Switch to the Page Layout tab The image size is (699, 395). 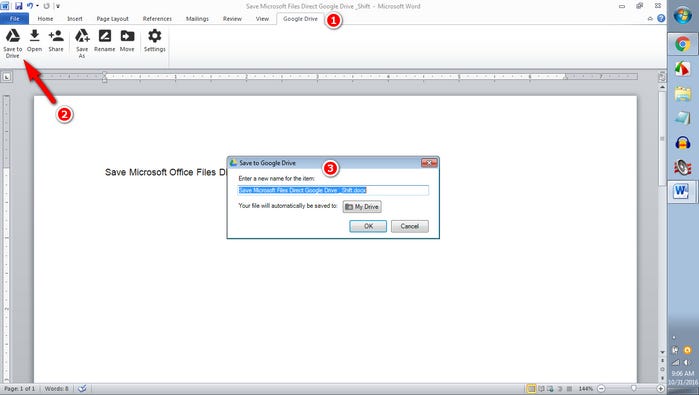[x=112, y=19]
